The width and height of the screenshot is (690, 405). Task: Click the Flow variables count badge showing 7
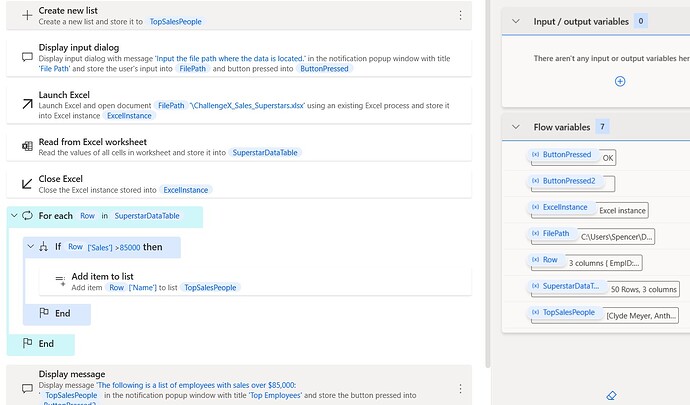pos(602,127)
